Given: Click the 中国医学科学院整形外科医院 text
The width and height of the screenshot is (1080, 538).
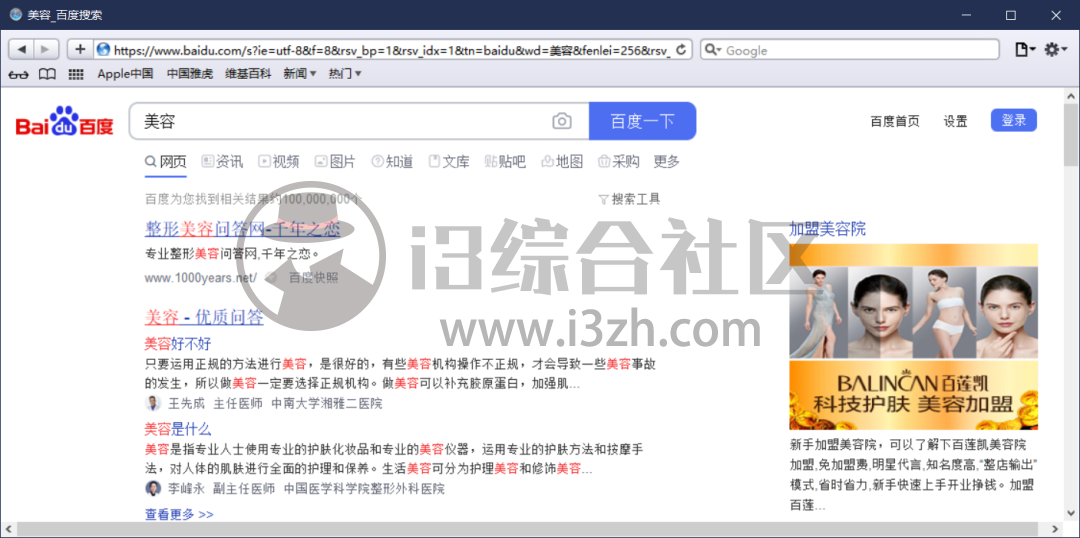Looking at the screenshot, I should (x=364, y=488).
